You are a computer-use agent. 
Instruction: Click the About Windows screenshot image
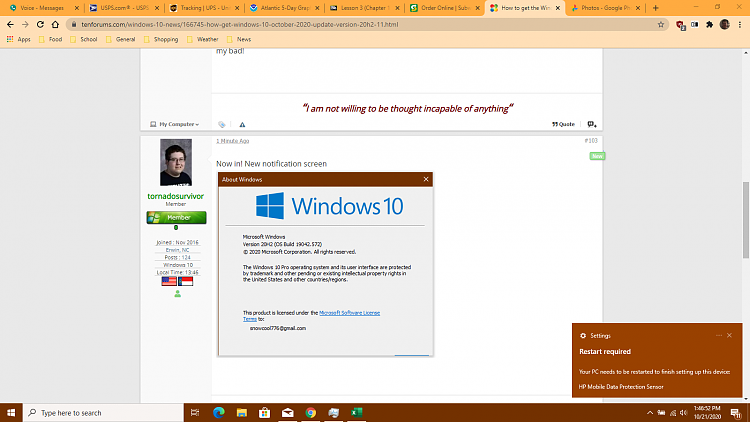(325, 264)
